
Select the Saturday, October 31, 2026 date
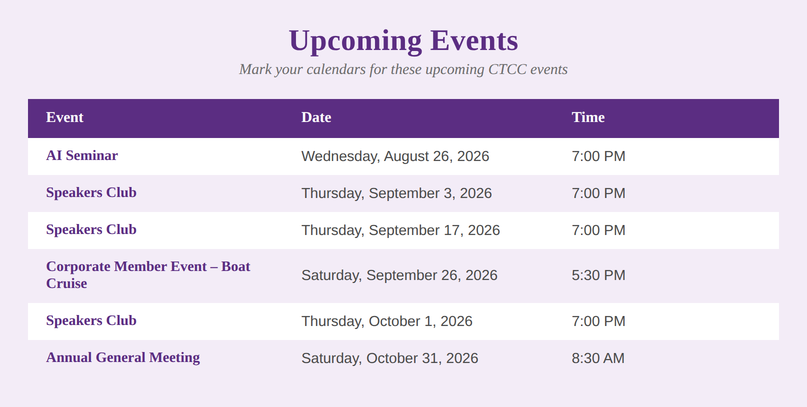390,358
